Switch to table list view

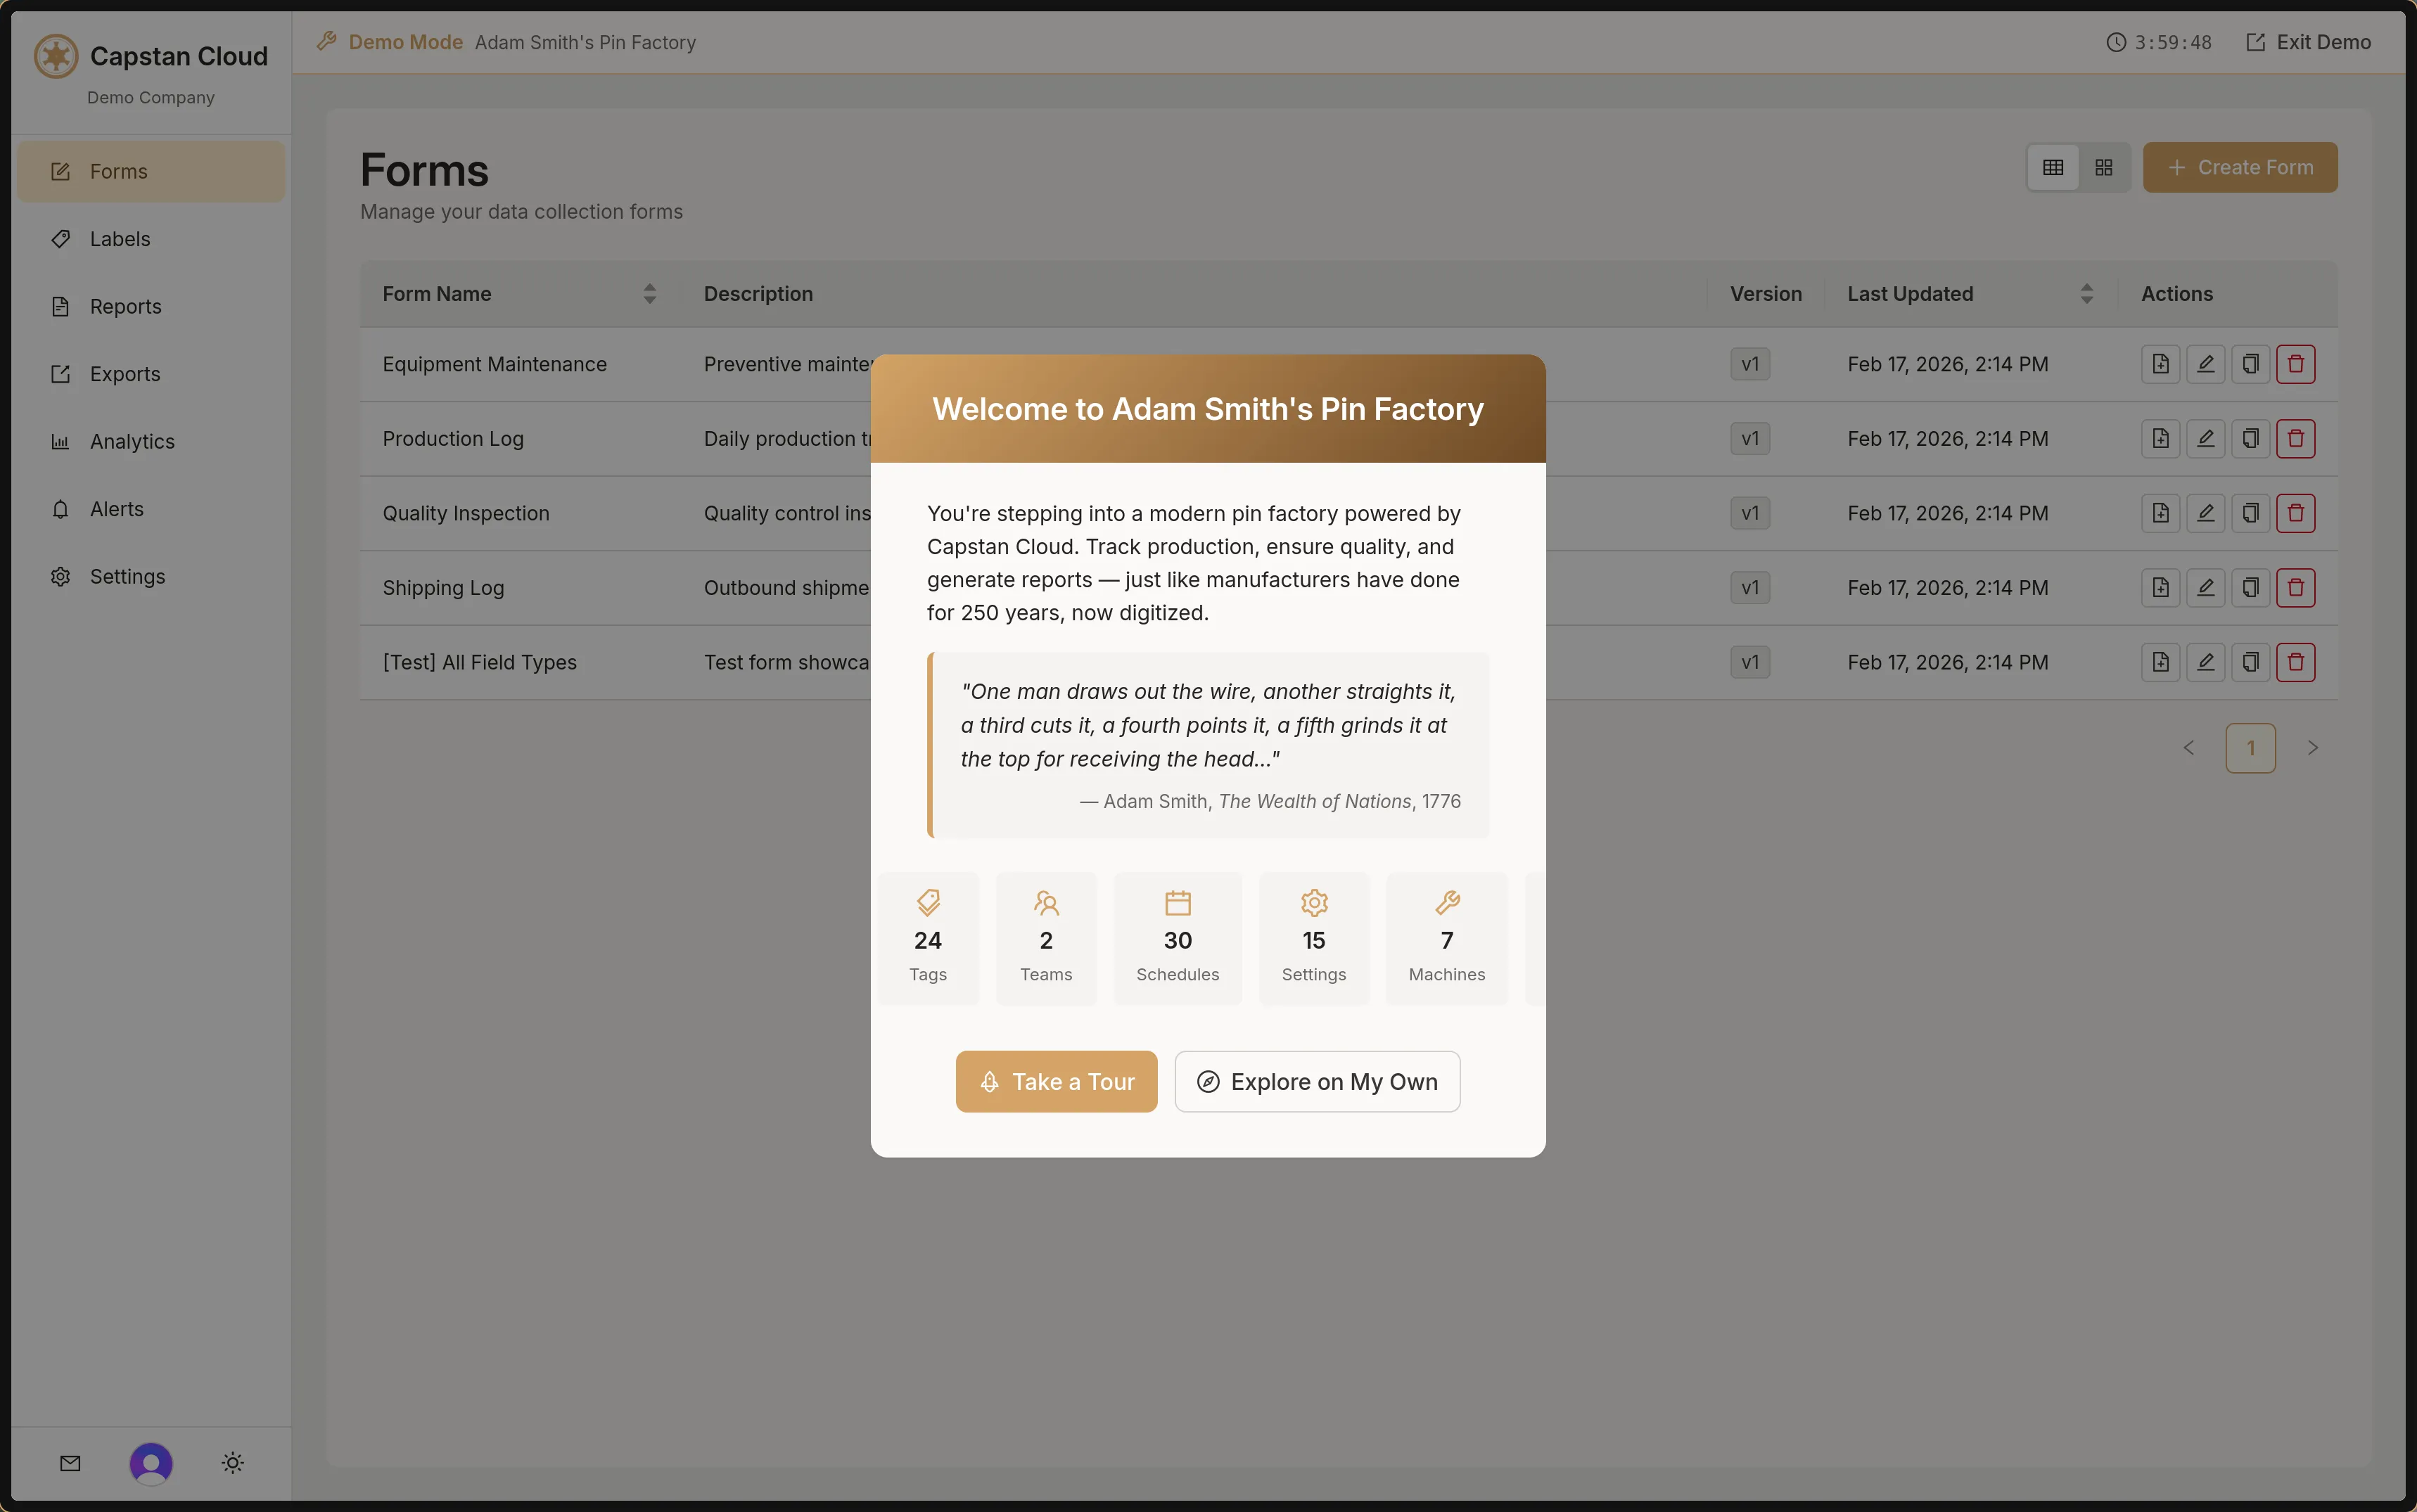click(x=2053, y=168)
